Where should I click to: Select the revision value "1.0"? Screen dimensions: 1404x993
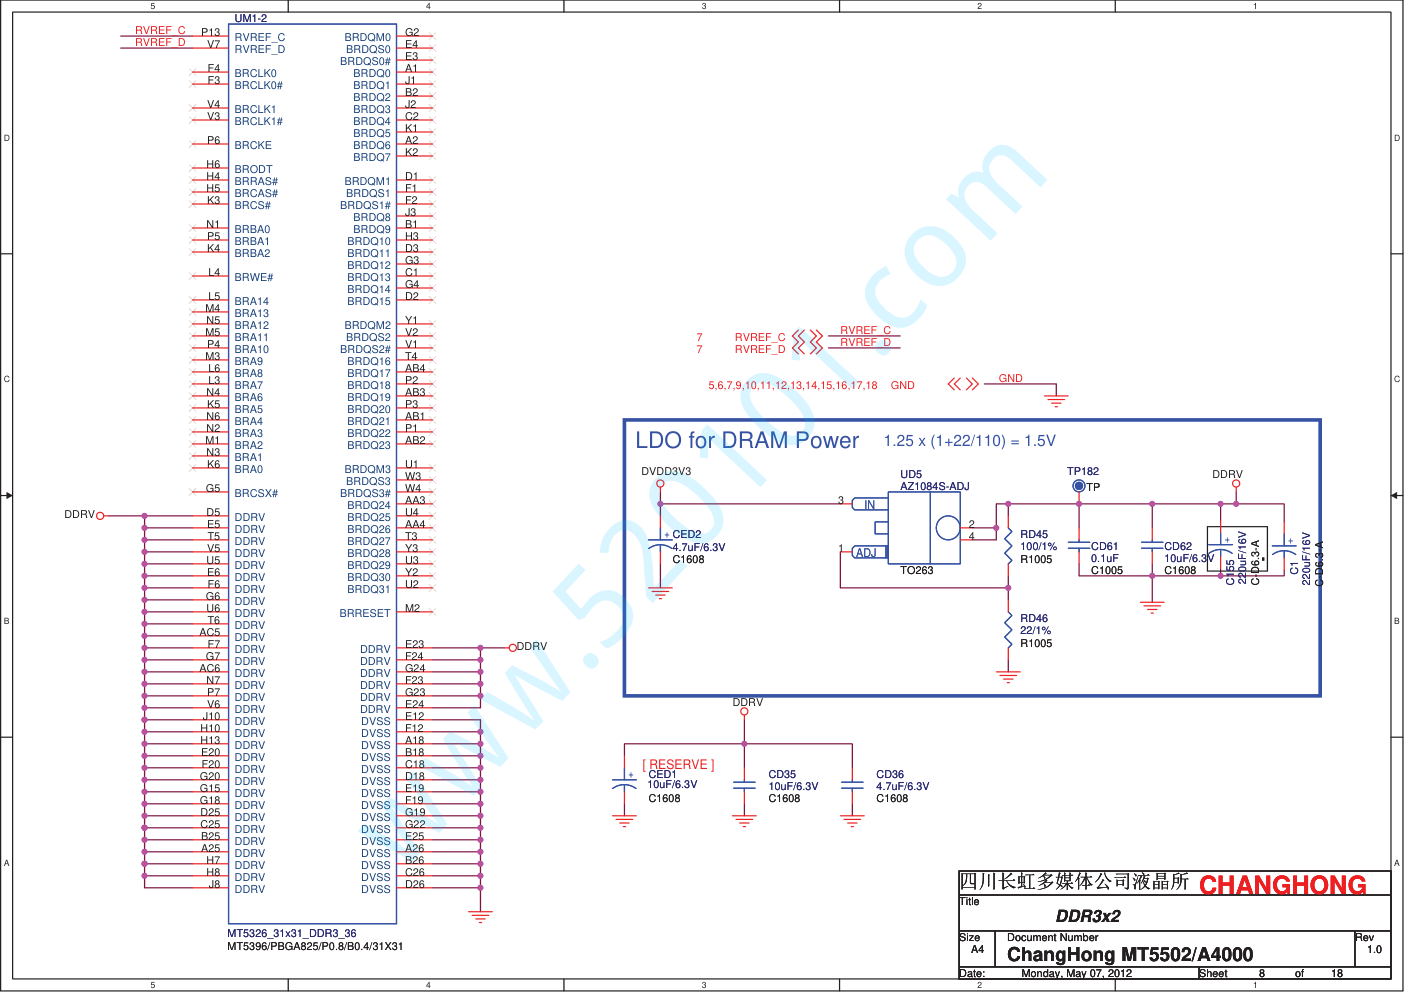pos(1374,950)
